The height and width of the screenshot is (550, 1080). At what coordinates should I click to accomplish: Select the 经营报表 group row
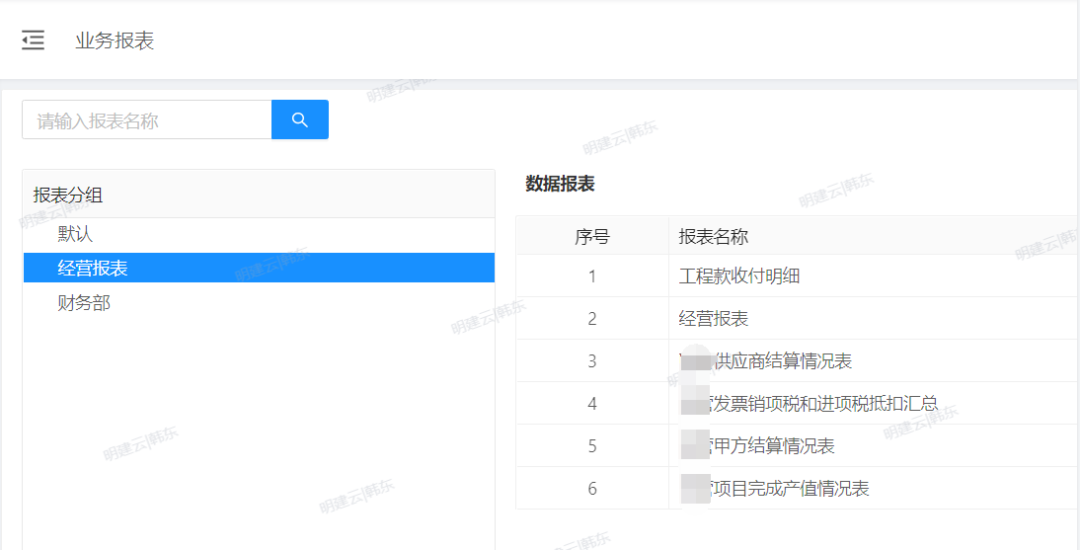(x=259, y=268)
